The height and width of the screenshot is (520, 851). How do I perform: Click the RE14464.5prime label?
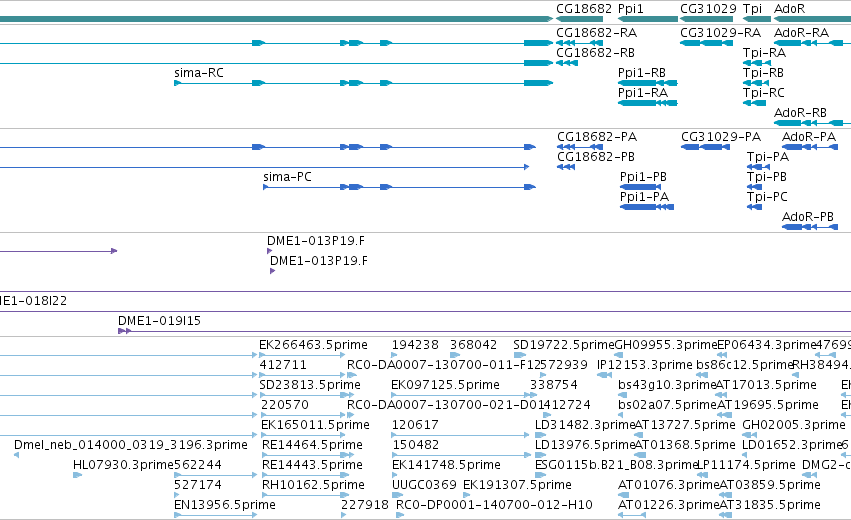(312, 445)
